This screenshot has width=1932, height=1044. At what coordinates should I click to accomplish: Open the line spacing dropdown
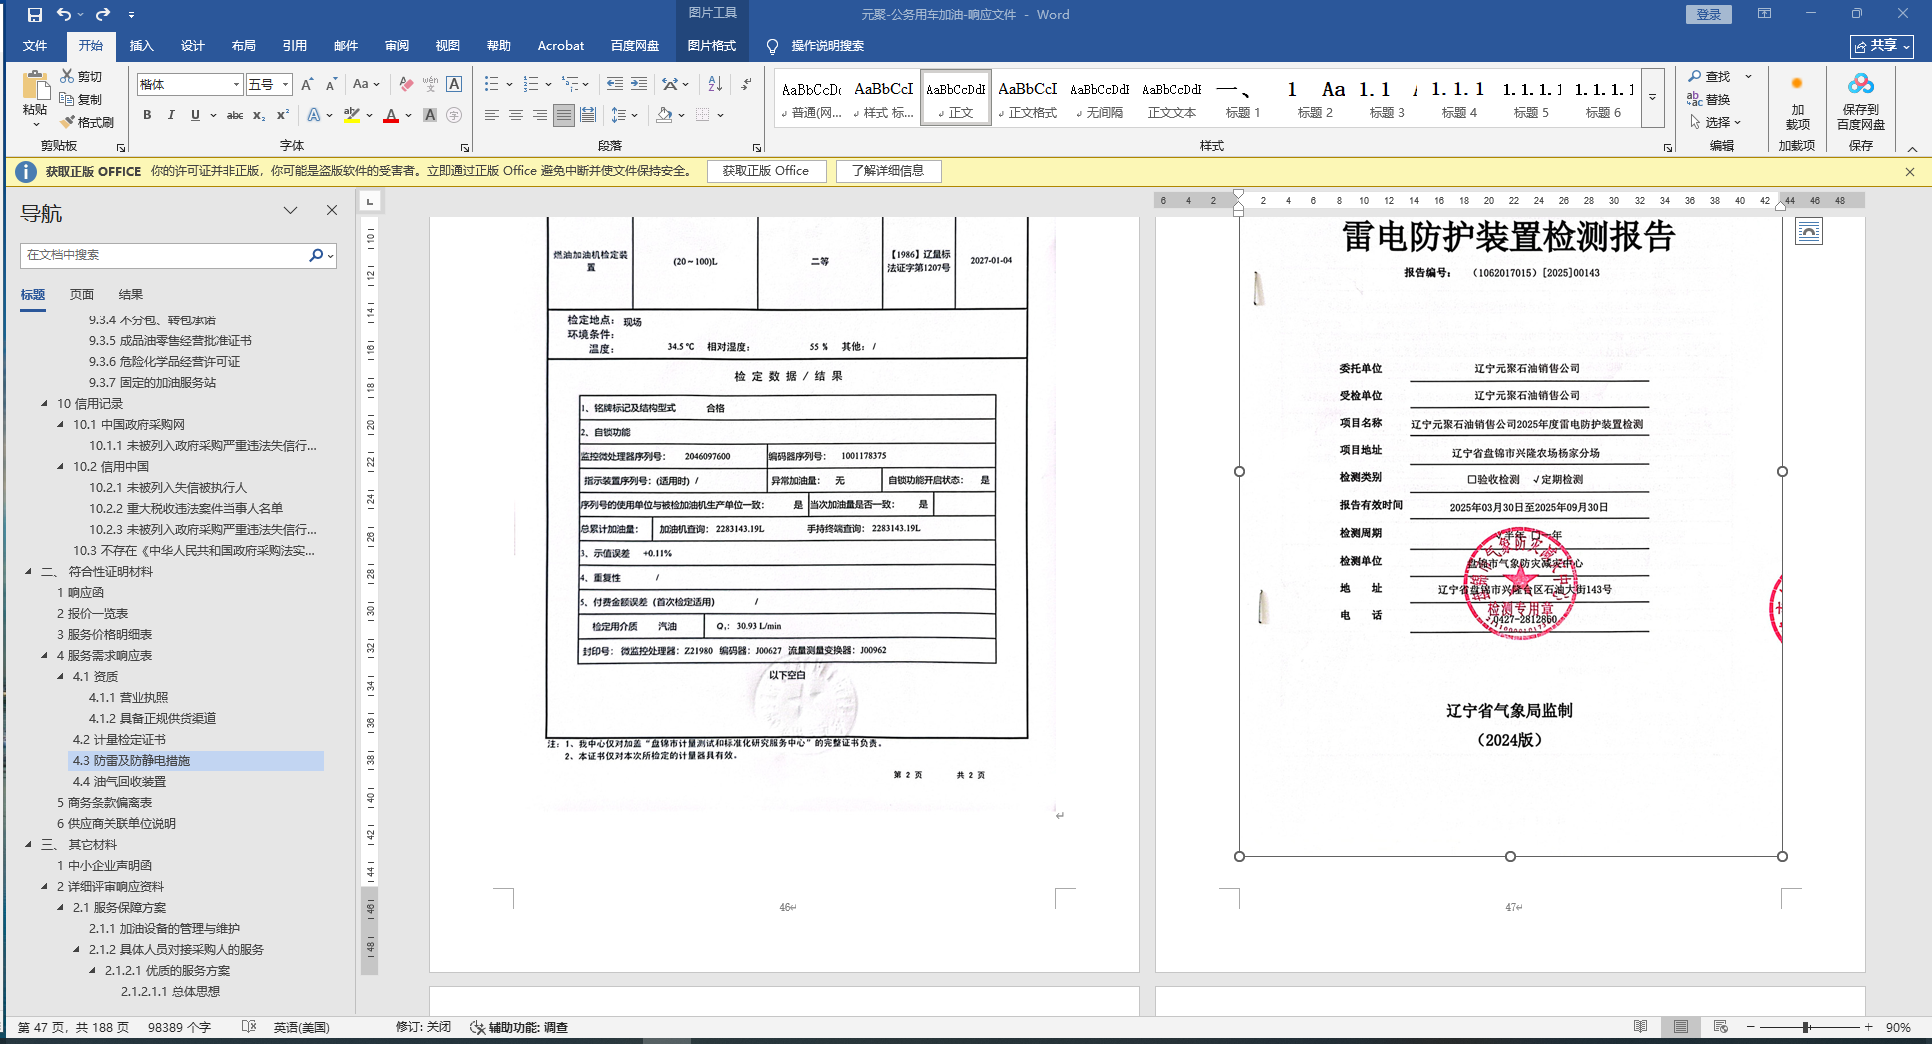625,115
